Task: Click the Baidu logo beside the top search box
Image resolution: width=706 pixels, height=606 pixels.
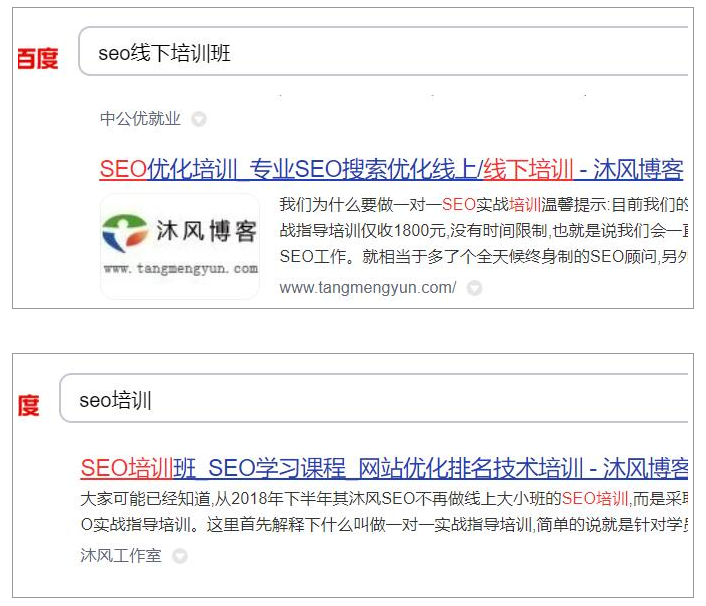Action: click(38, 59)
